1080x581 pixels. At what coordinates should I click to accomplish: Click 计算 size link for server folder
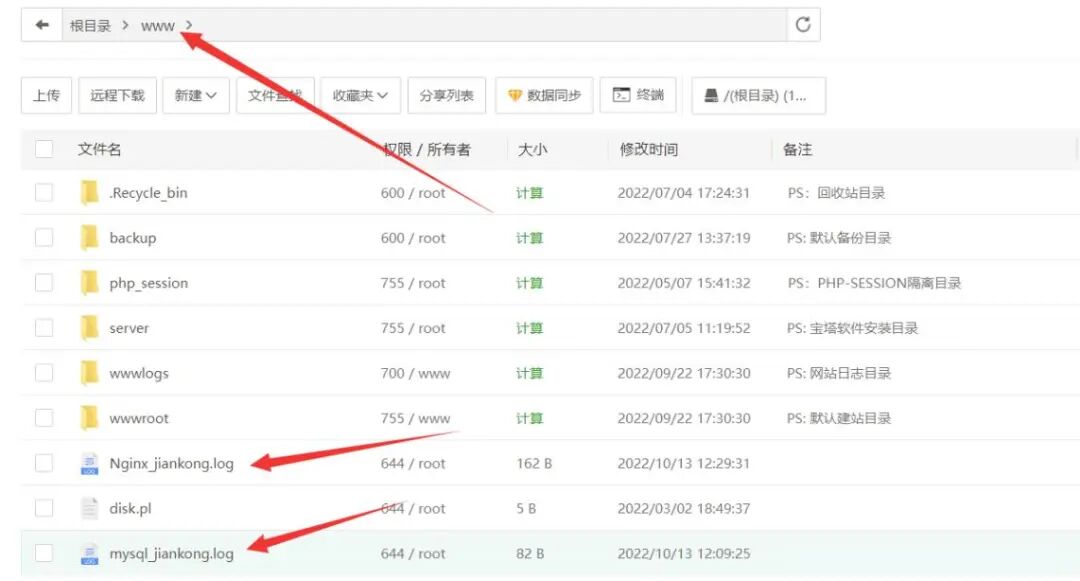pos(529,328)
